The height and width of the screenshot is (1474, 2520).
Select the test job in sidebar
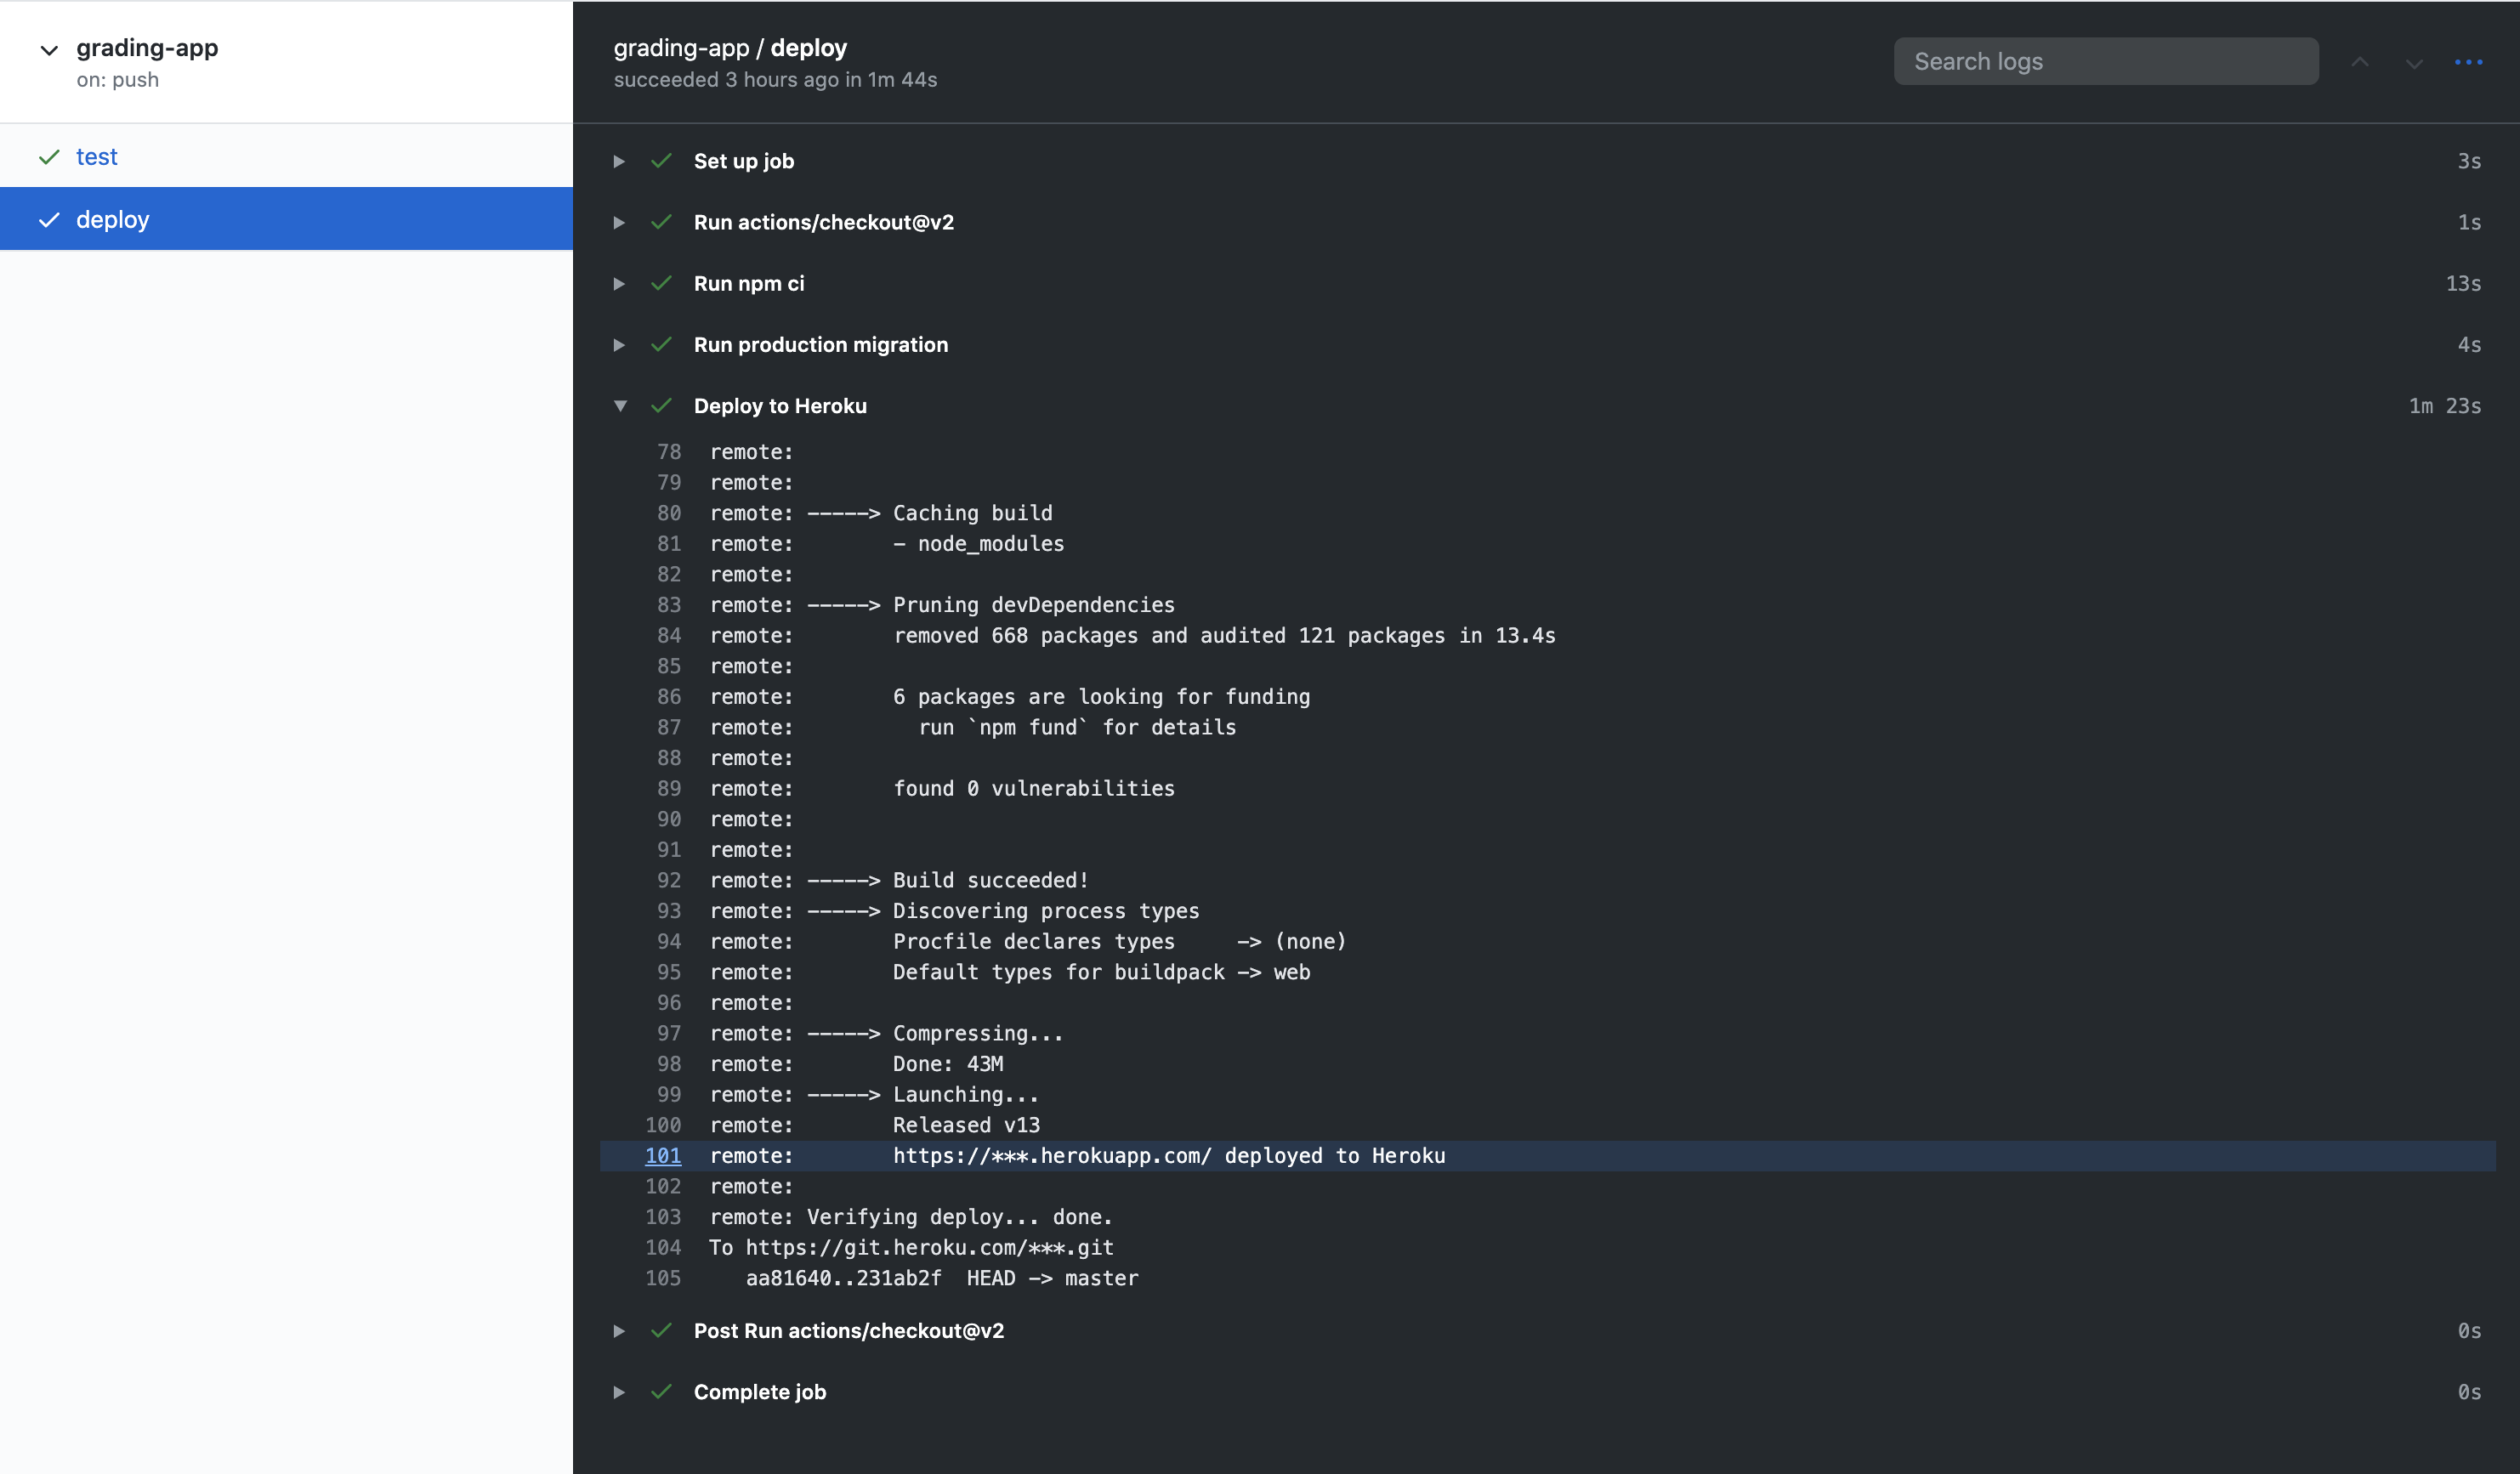click(x=97, y=157)
